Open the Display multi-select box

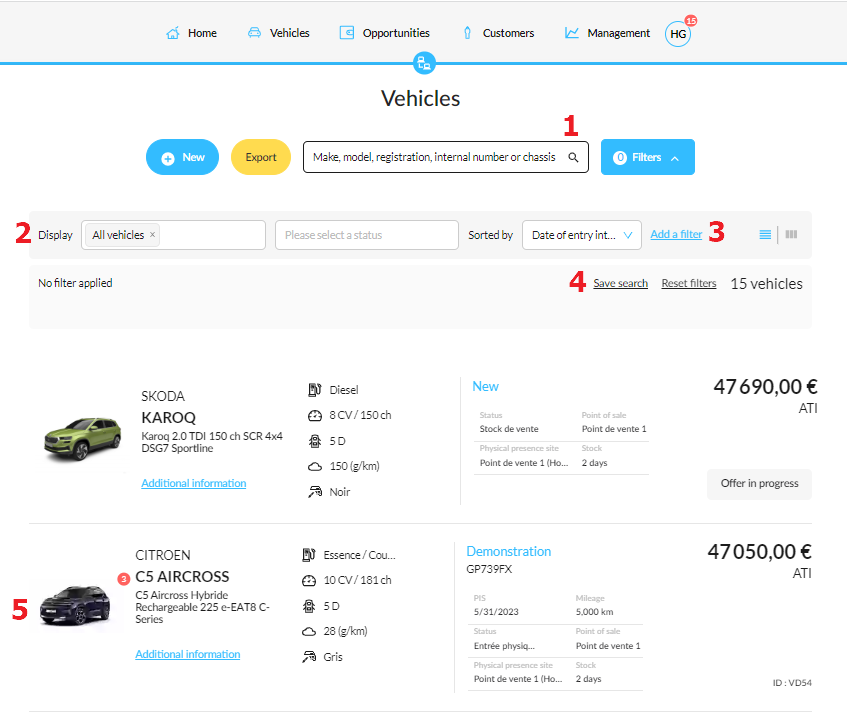point(173,235)
